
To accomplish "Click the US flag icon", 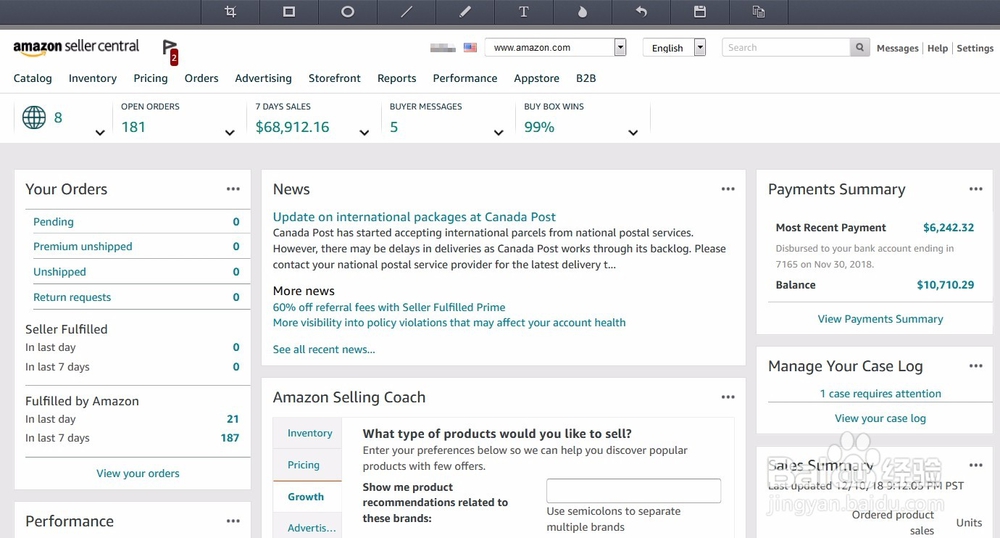I will (x=470, y=47).
